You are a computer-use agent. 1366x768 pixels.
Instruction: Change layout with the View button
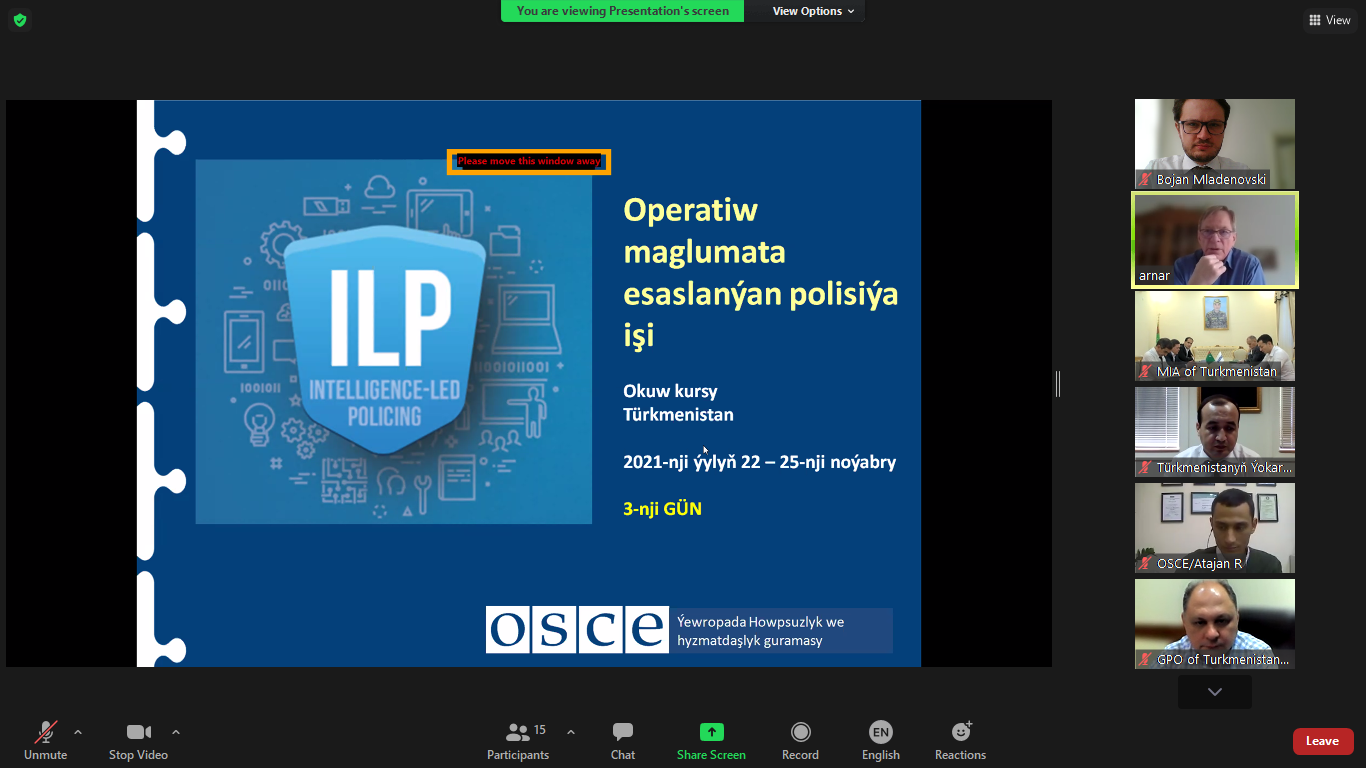[x=1329, y=20]
